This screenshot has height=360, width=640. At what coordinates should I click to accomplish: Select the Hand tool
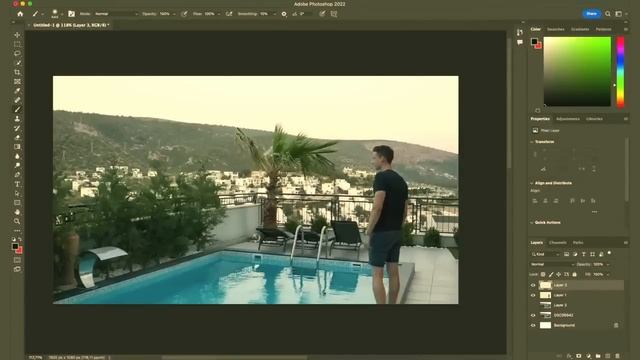click(17, 212)
